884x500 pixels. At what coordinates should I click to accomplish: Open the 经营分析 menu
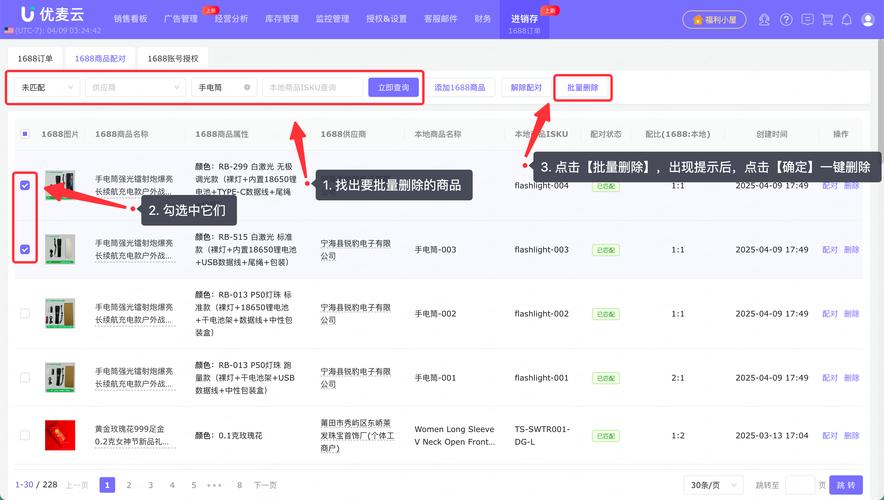231,19
